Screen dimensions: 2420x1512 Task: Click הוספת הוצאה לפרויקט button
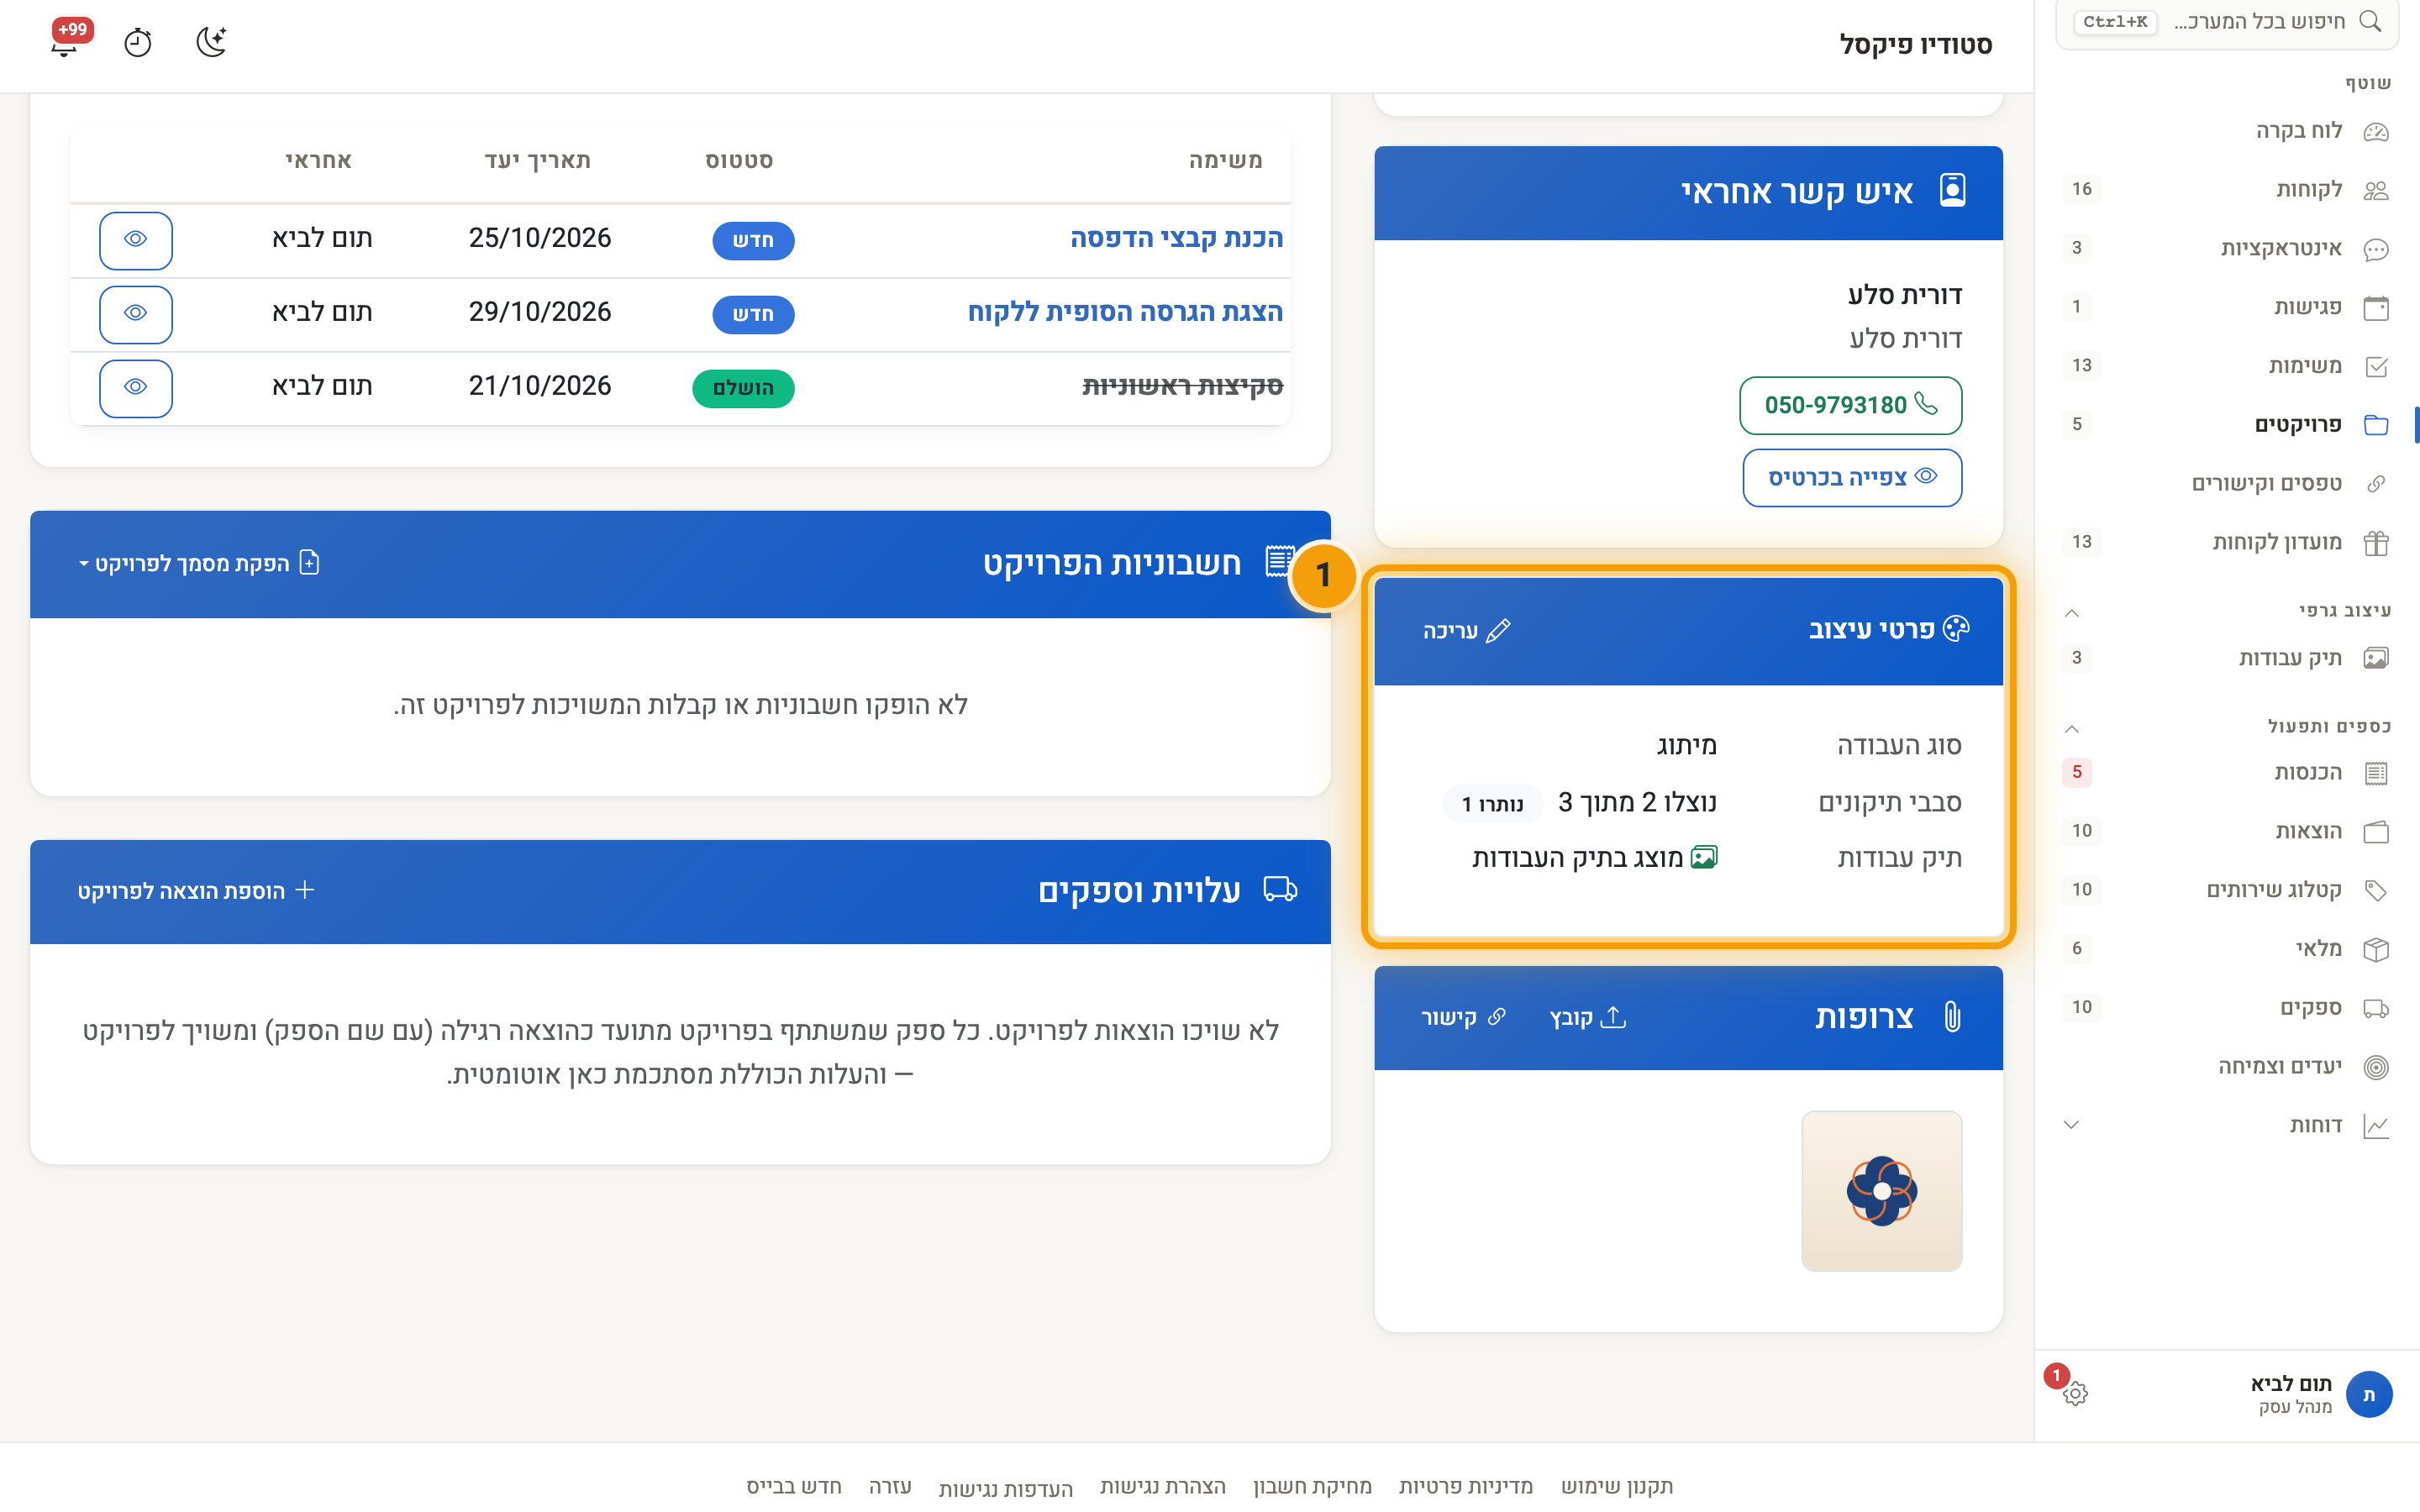click(196, 890)
